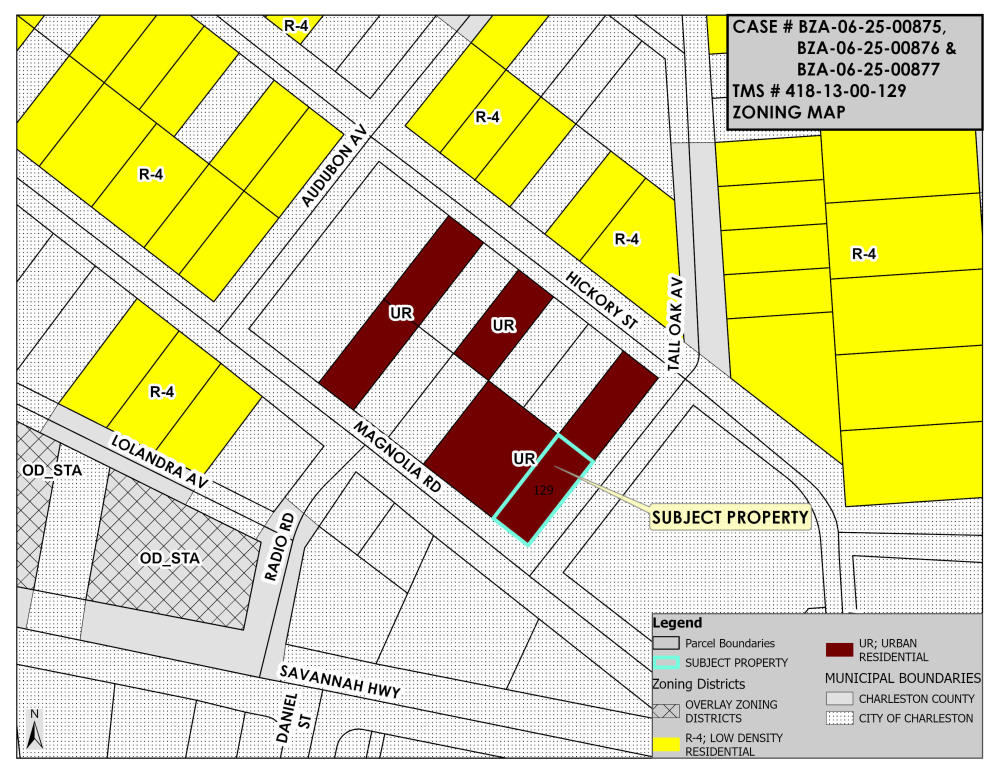Click the RADIO RD street label
Viewport: 1000px width, 773px height.
(280, 547)
